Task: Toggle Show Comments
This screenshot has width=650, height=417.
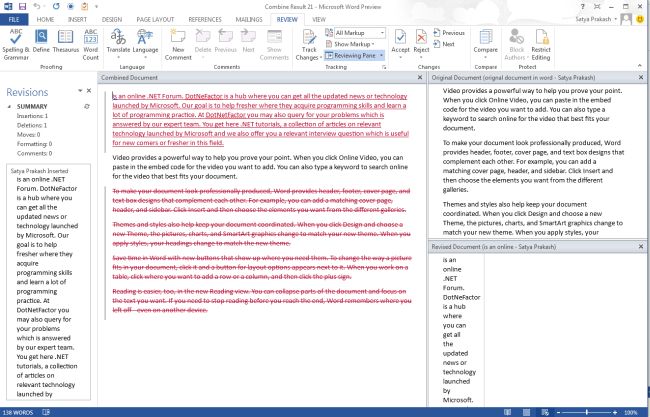Action: [x=274, y=45]
